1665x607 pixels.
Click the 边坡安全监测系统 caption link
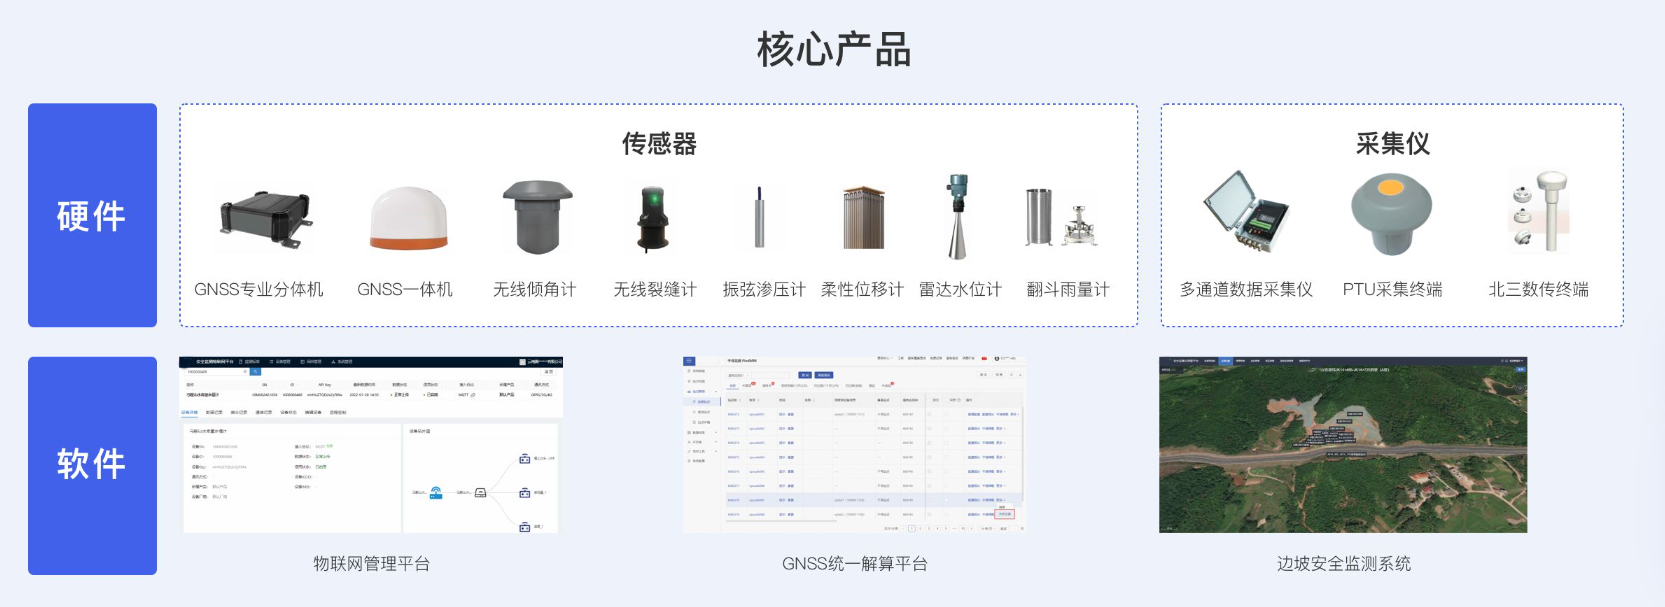pos(1343,564)
